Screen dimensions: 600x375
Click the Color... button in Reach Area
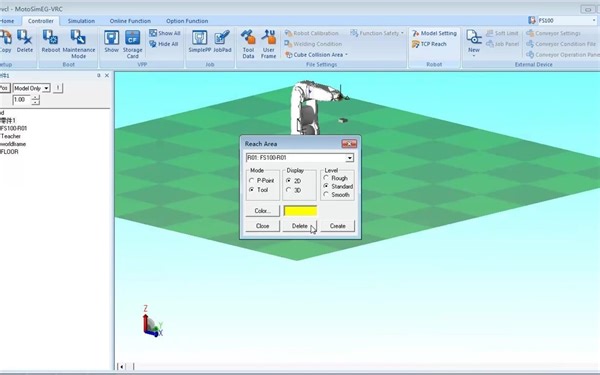(x=262, y=211)
